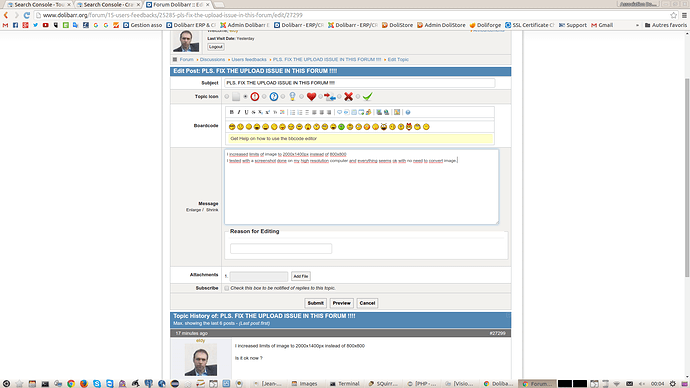Select the red heart topic icon radio
The height and width of the screenshot is (388, 690).
tap(302, 97)
